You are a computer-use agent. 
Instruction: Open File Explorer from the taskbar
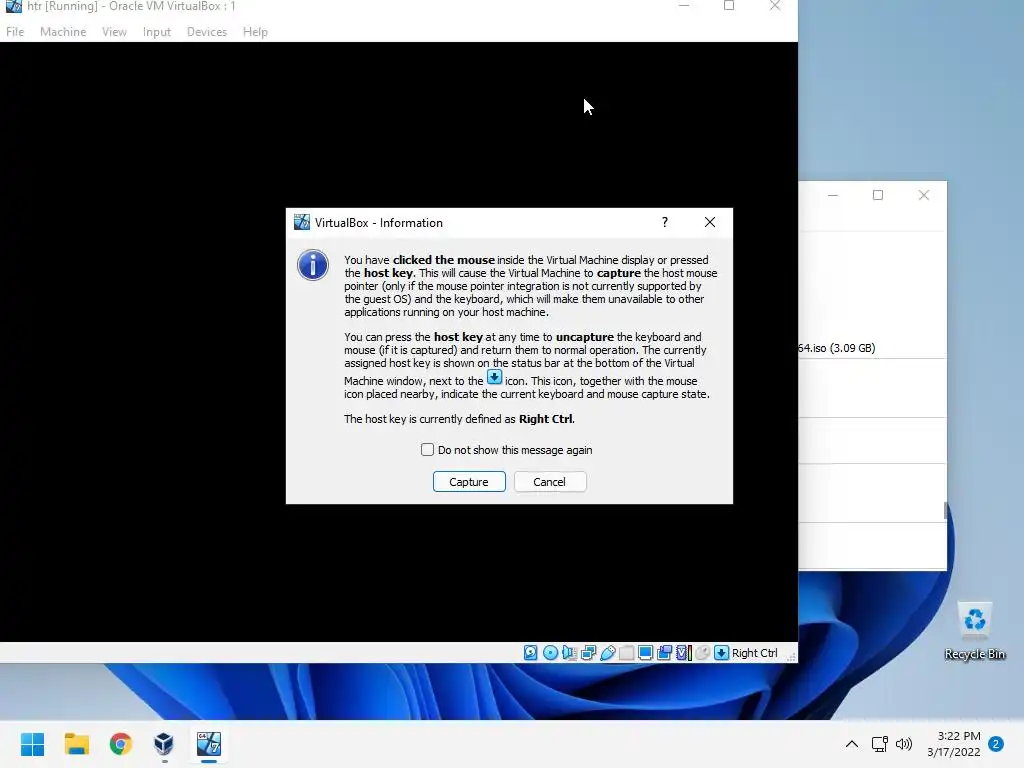pos(76,744)
